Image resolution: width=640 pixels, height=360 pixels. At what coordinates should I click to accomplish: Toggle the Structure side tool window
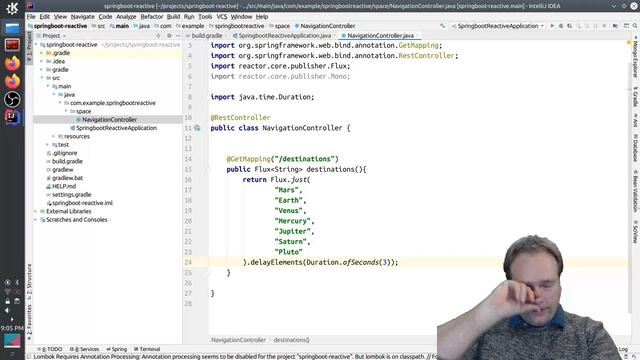pyautogui.click(x=29, y=282)
